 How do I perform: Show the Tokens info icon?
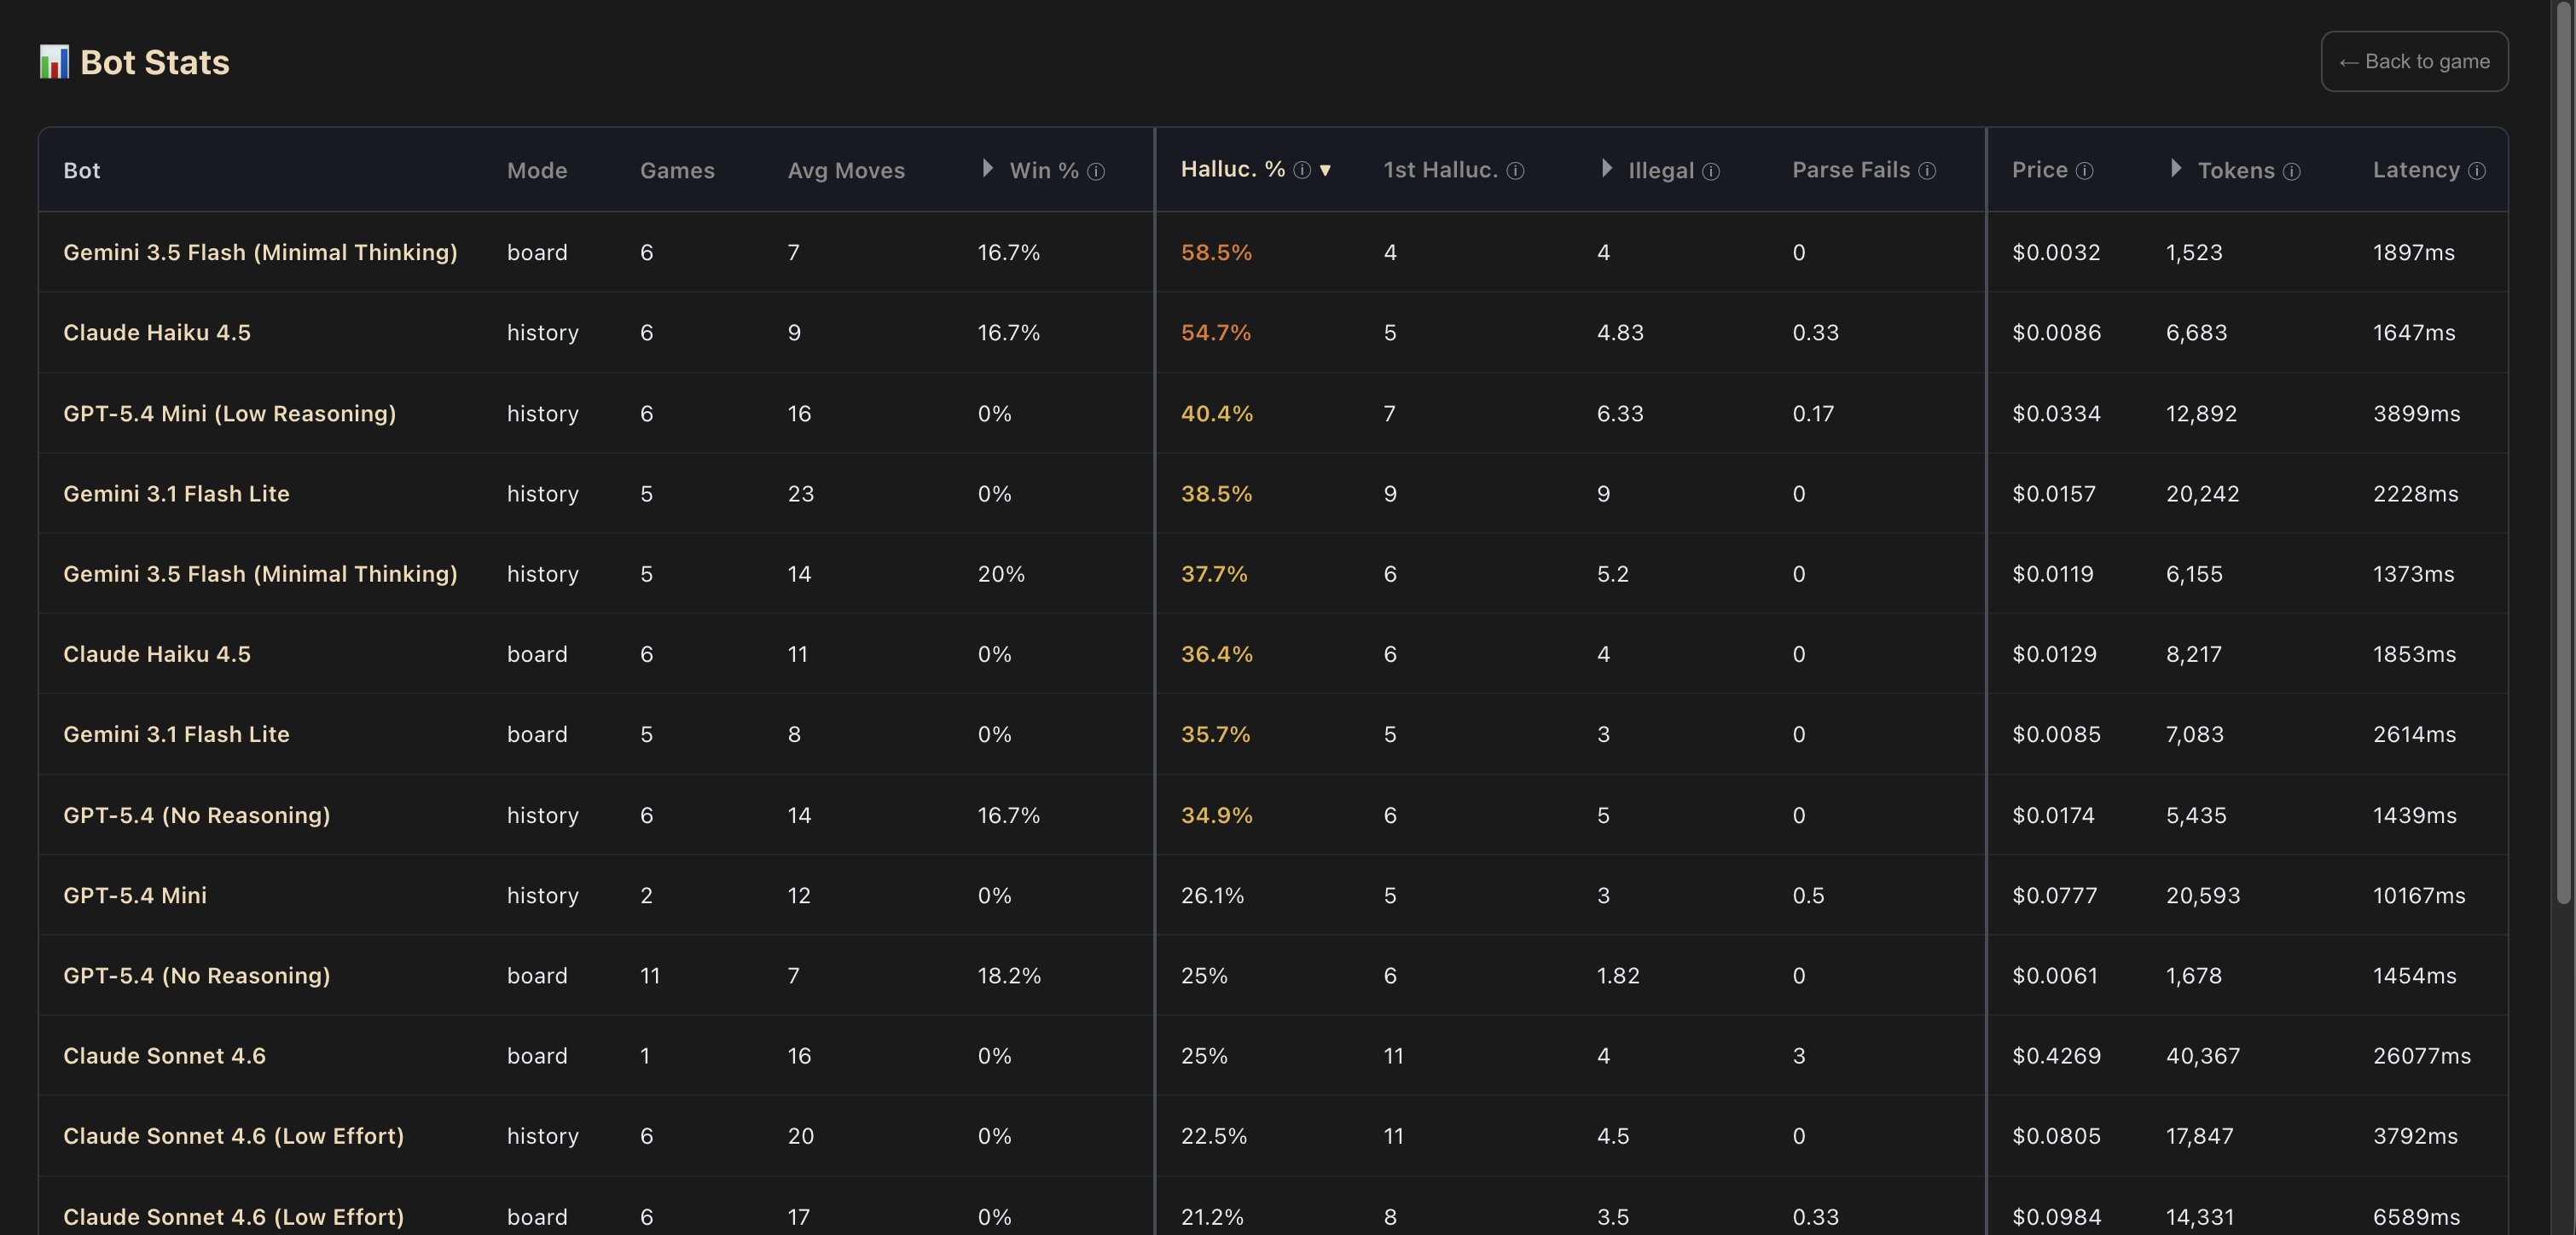pyautogui.click(x=2291, y=171)
